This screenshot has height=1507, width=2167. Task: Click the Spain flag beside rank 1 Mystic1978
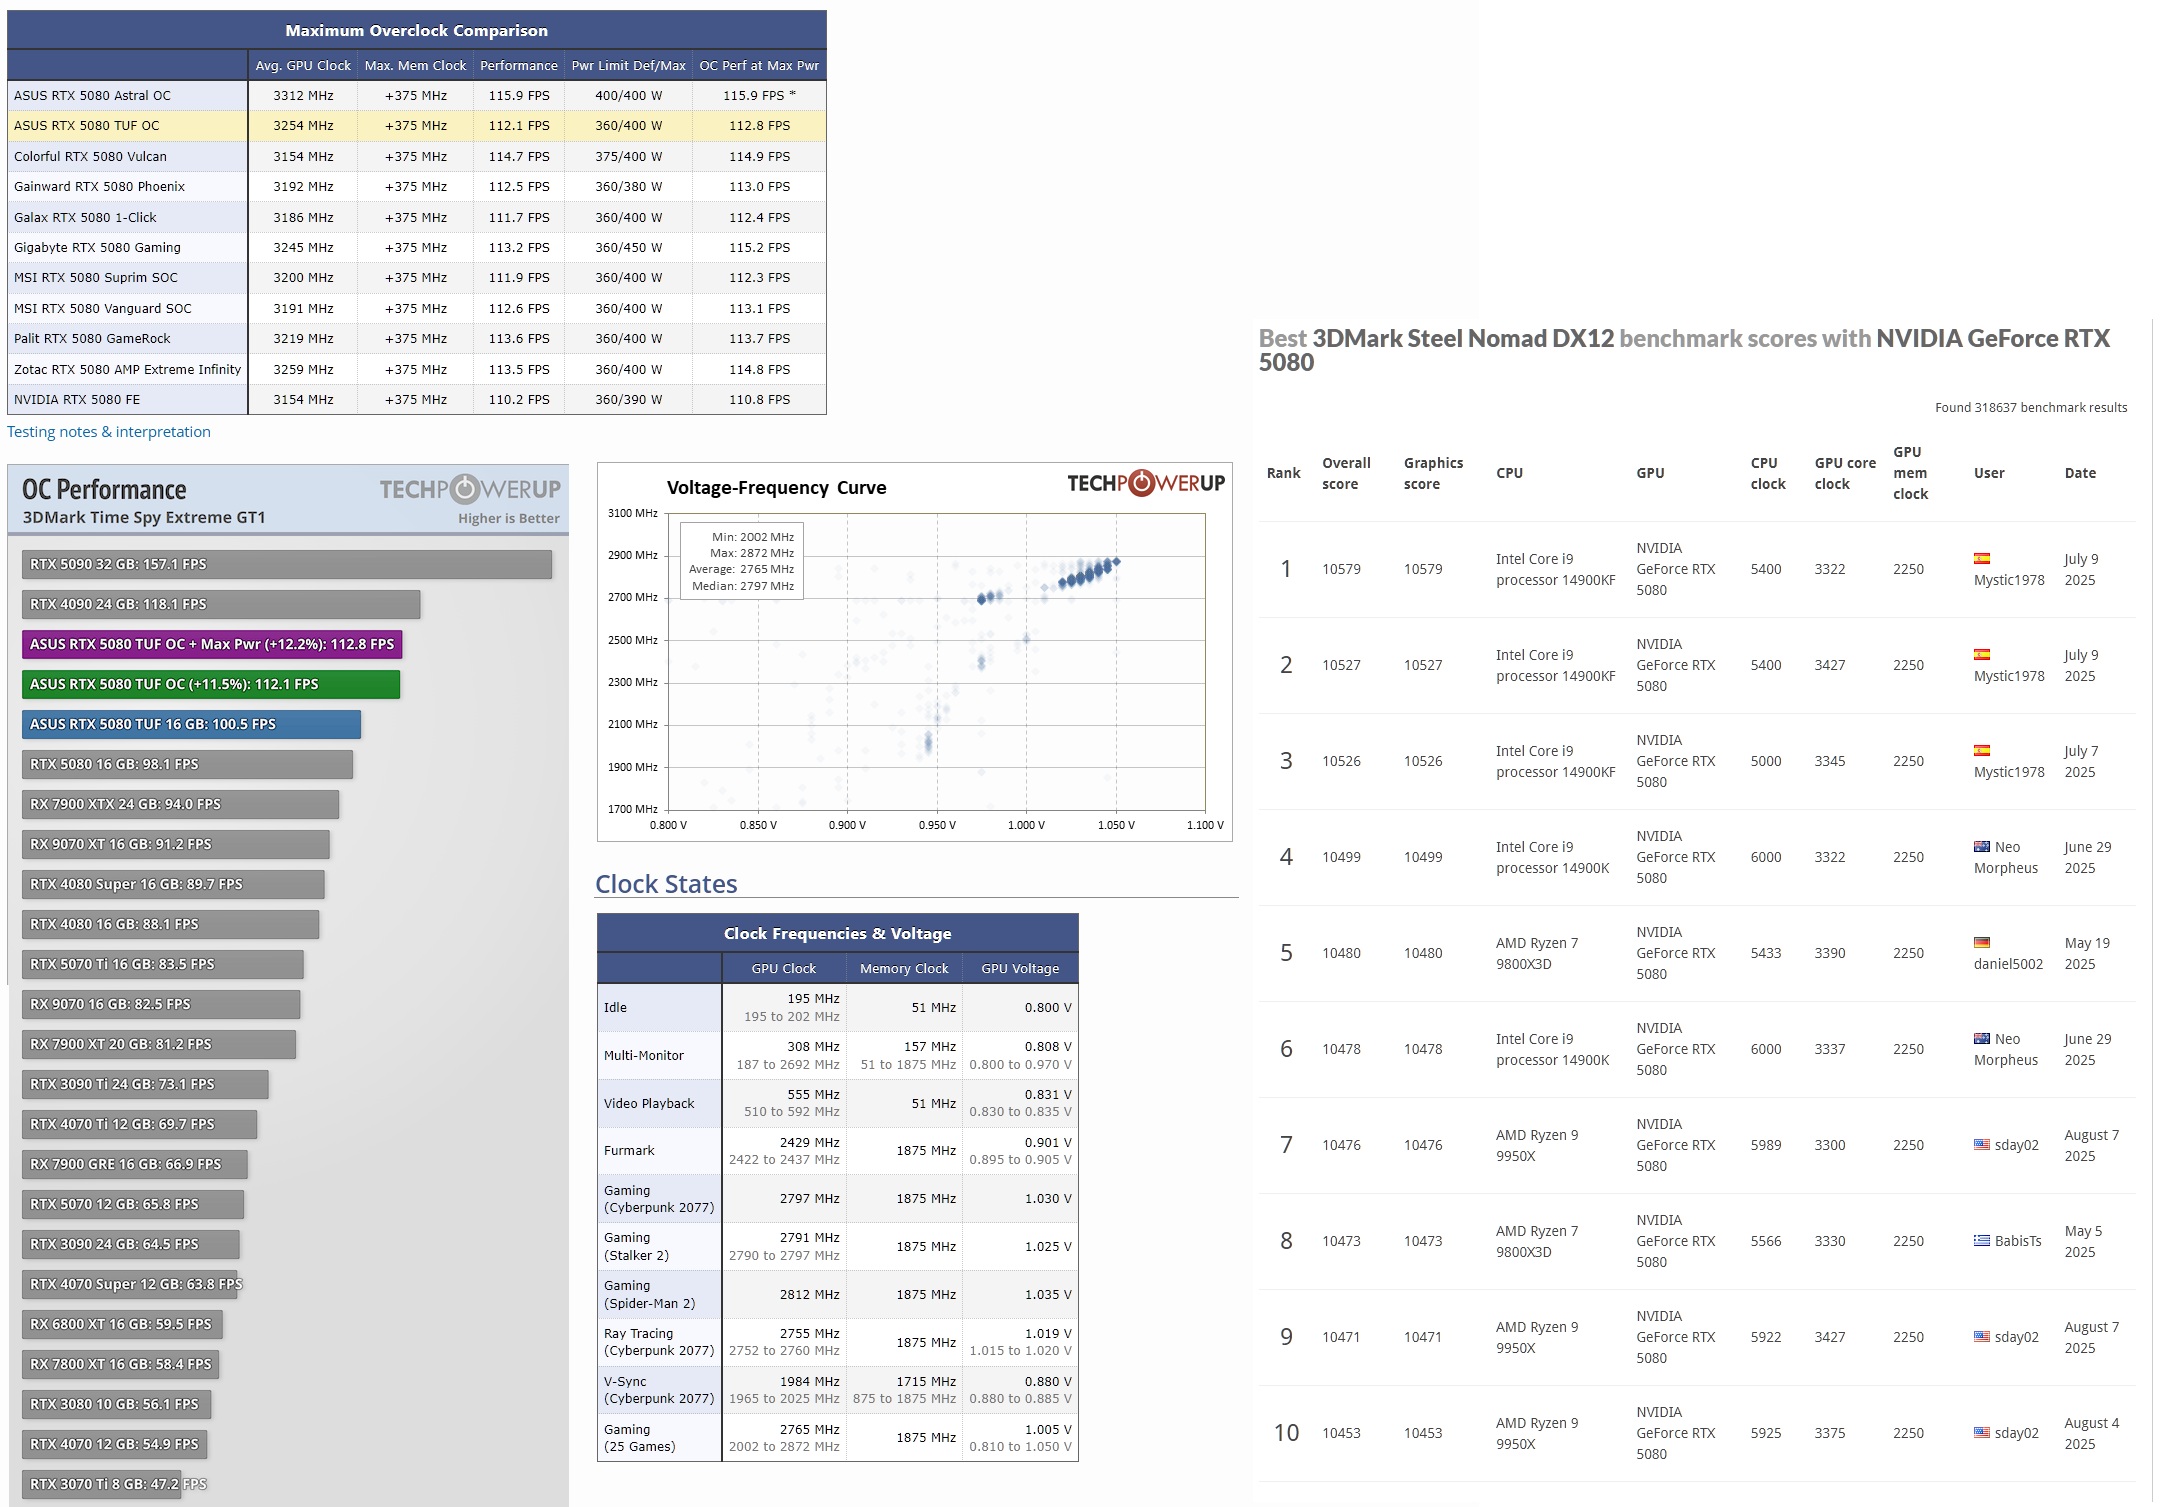pos(1981,559)
